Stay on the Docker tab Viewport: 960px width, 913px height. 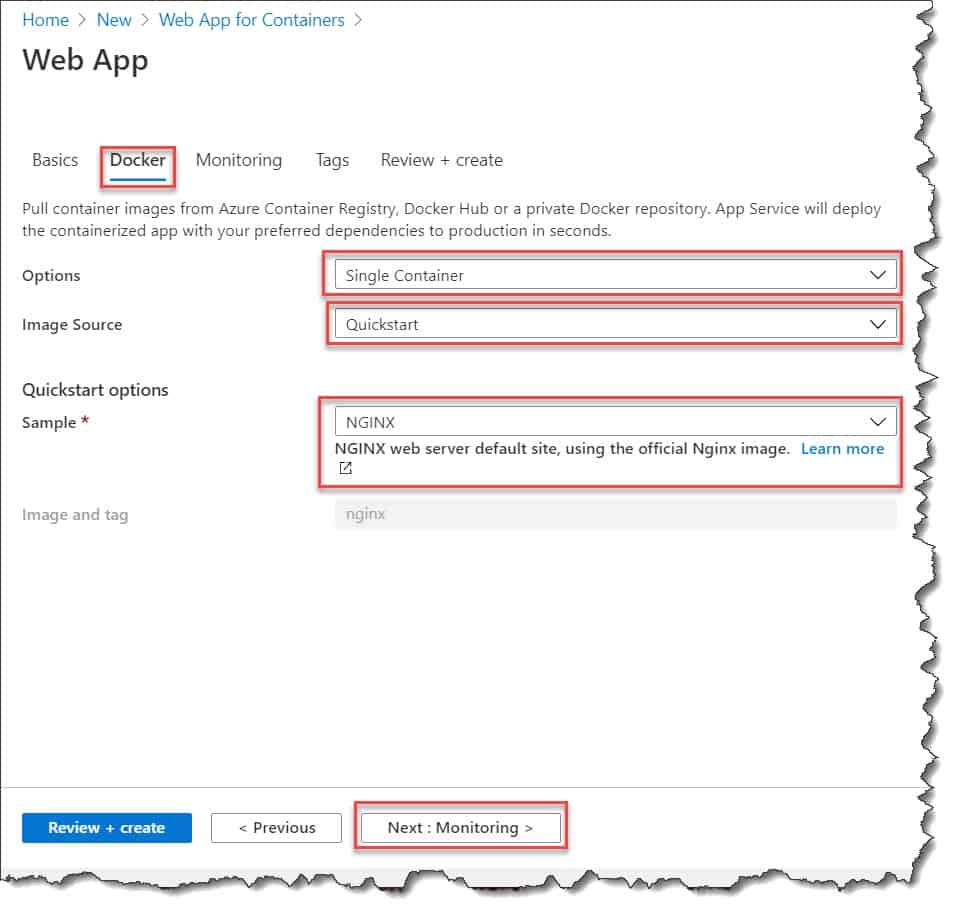(x=137, y=160)
